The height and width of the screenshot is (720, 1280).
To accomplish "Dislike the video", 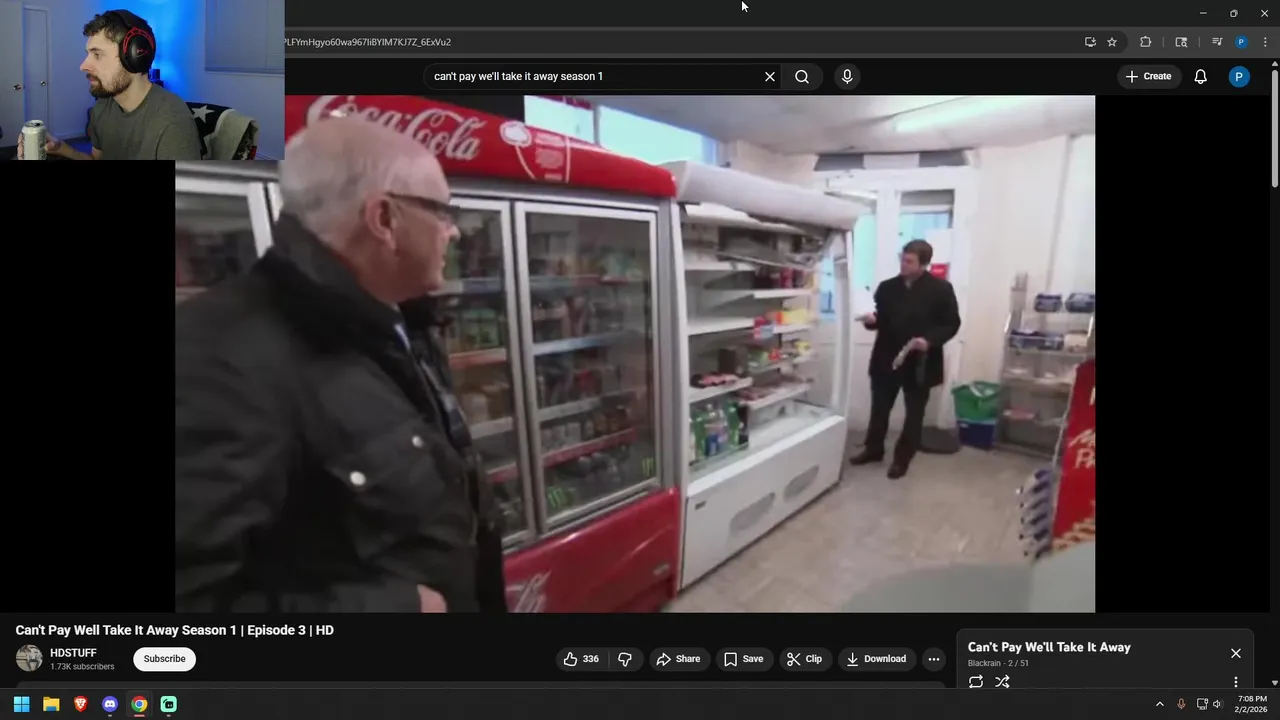I will click(x=625, y=659).
